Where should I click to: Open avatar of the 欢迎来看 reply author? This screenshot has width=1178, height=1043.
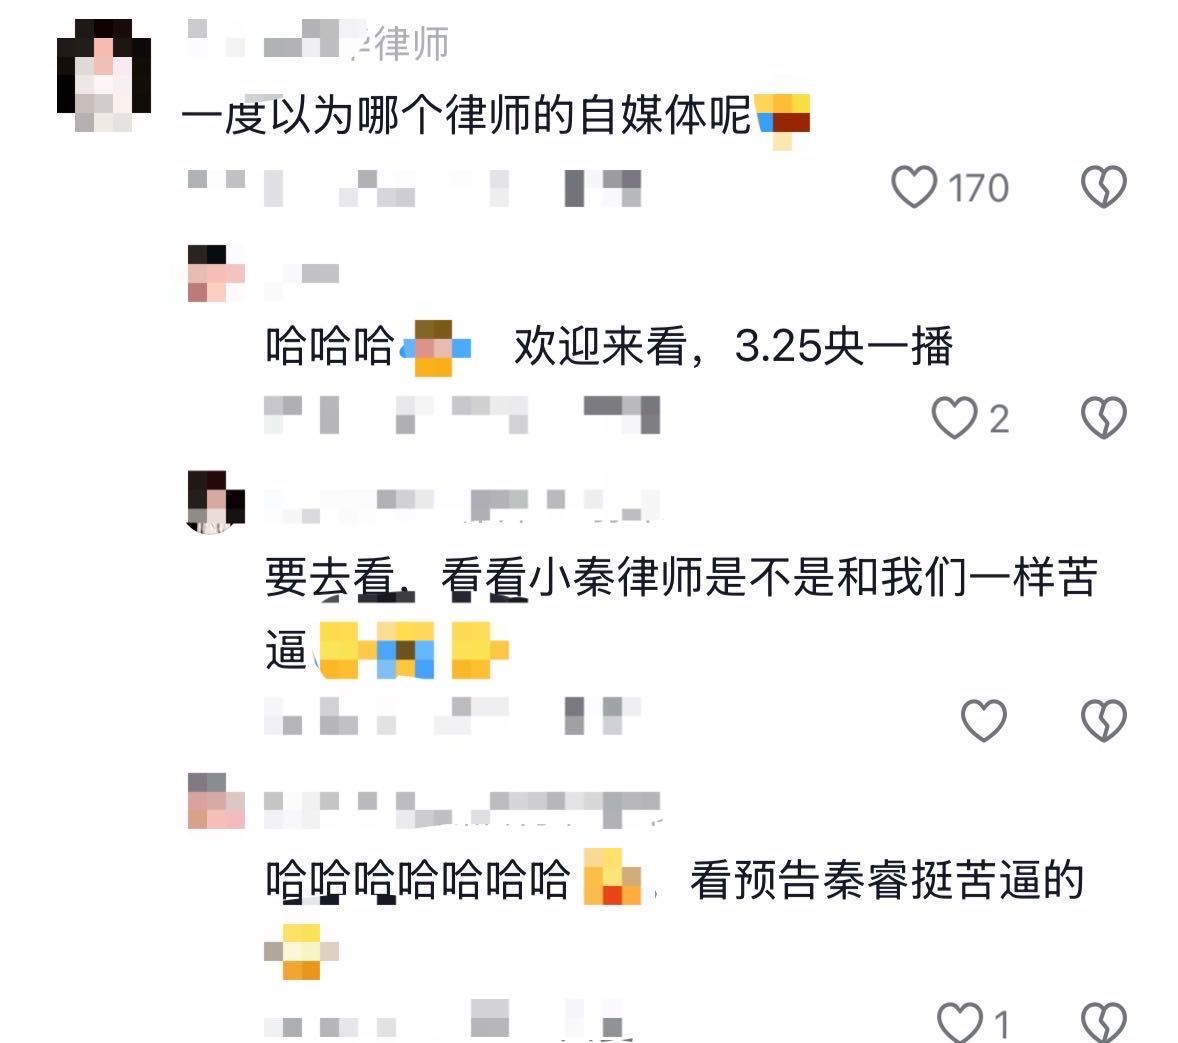coord(216,274)
